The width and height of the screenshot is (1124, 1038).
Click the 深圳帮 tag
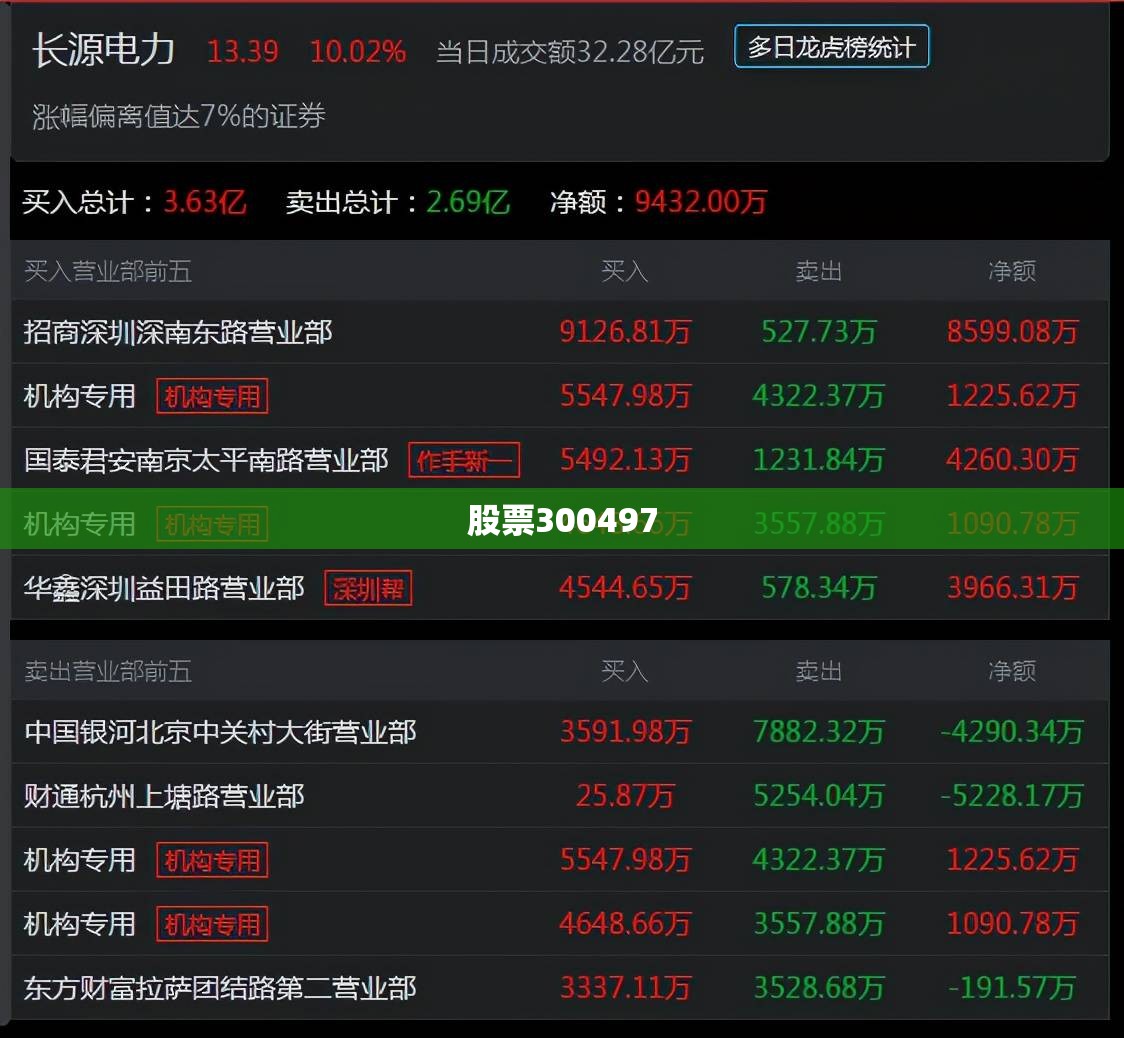click(x=368, y=589)
